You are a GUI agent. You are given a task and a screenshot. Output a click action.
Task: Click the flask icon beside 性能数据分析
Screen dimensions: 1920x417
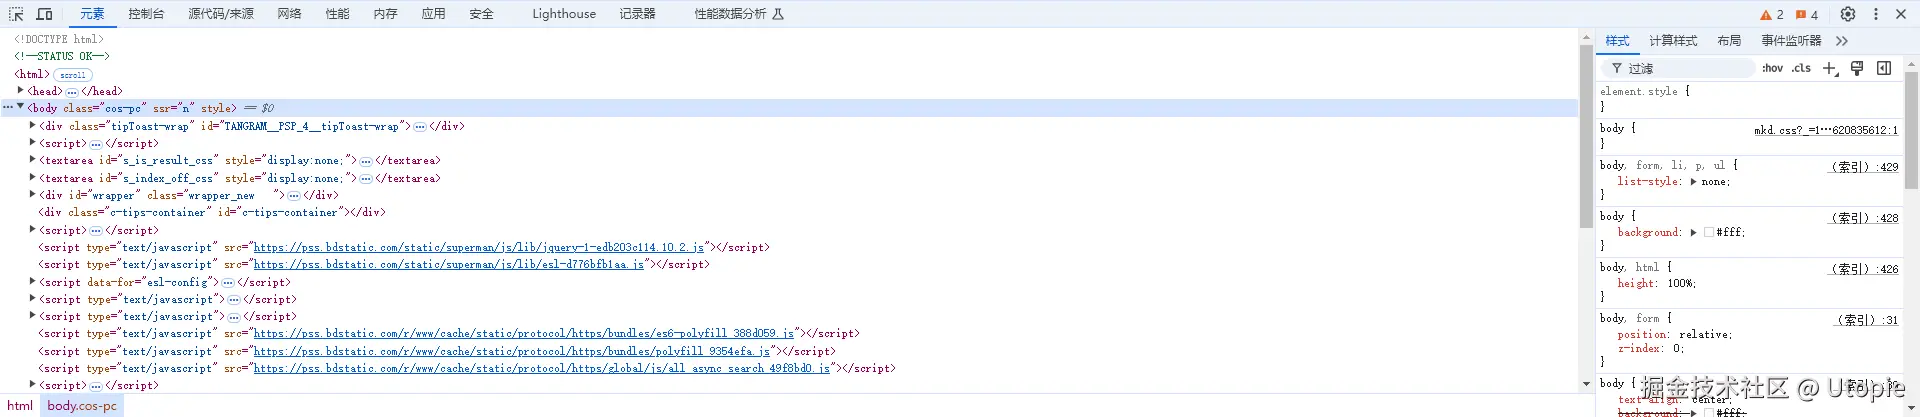[x=778, y=14]
